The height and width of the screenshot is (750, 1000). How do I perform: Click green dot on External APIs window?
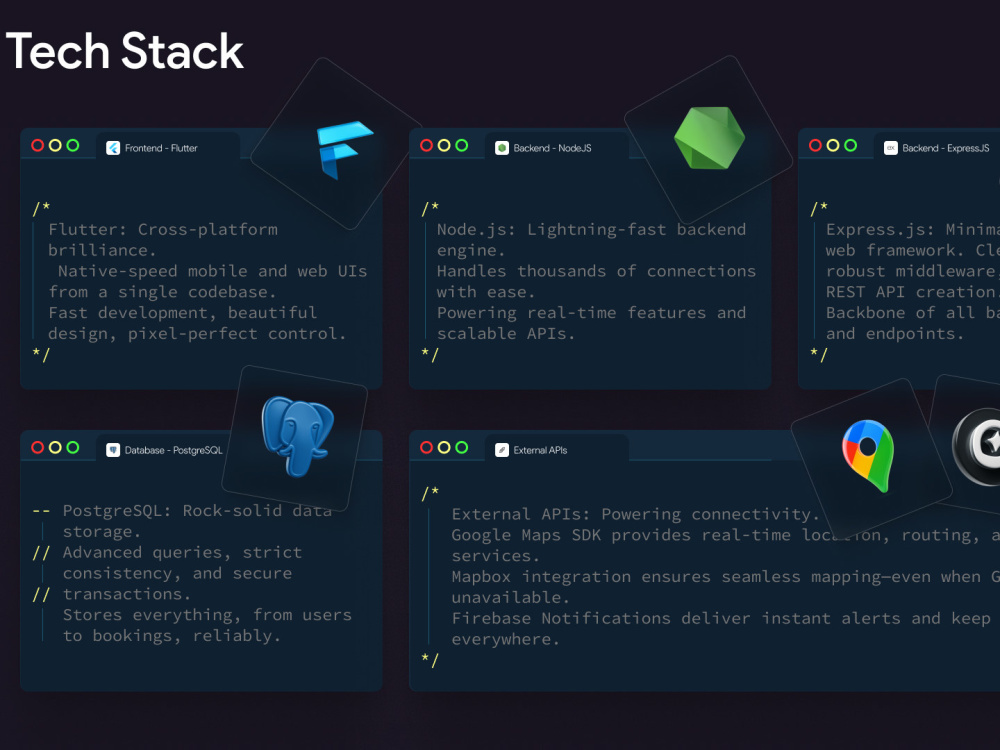click(462, 447)
